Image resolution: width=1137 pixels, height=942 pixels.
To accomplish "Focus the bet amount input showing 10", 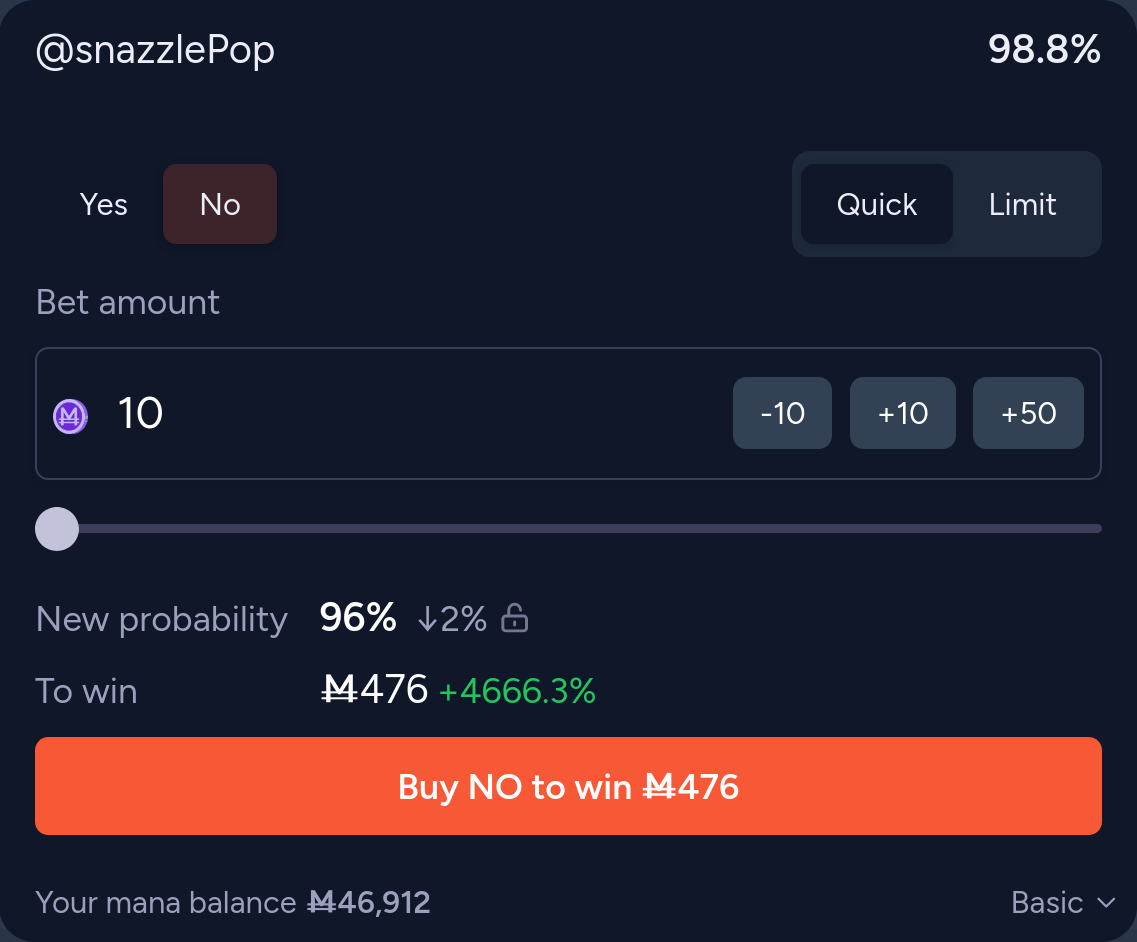I will coord(400,413).
